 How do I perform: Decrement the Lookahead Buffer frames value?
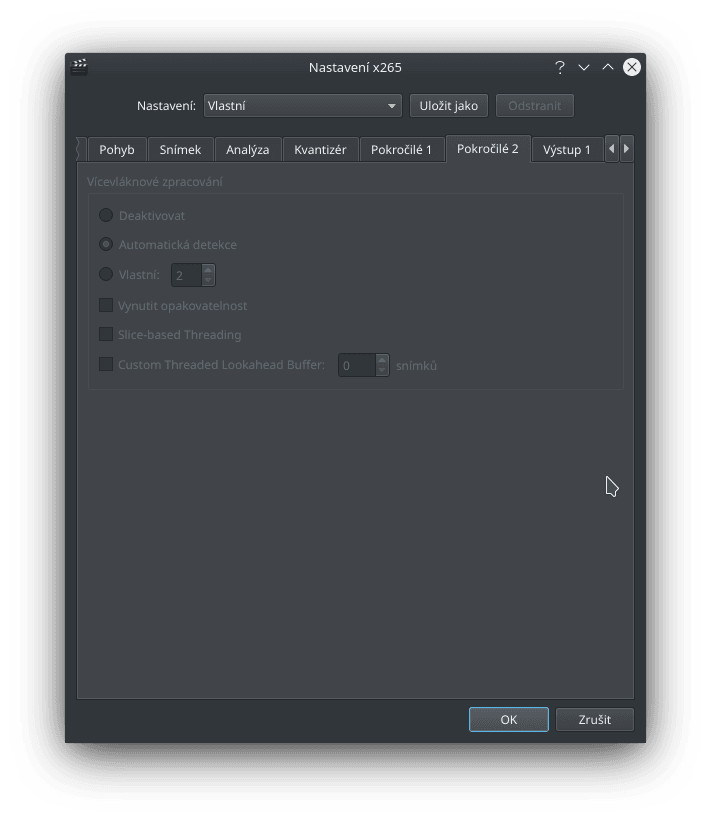point(382,370)
